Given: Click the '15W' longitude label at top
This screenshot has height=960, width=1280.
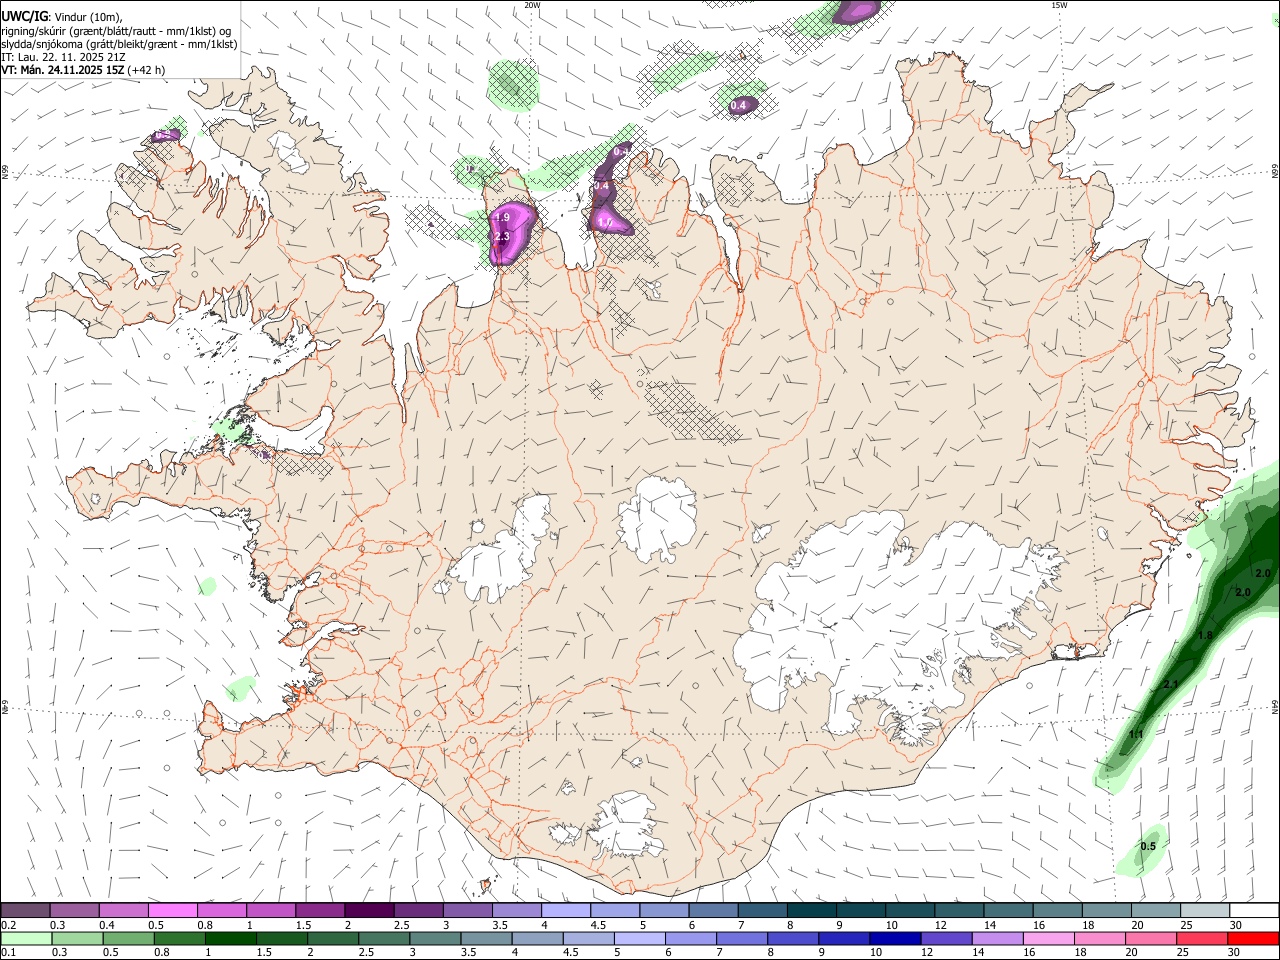Looking at the screenshot, I should [x=1059, y=5].
